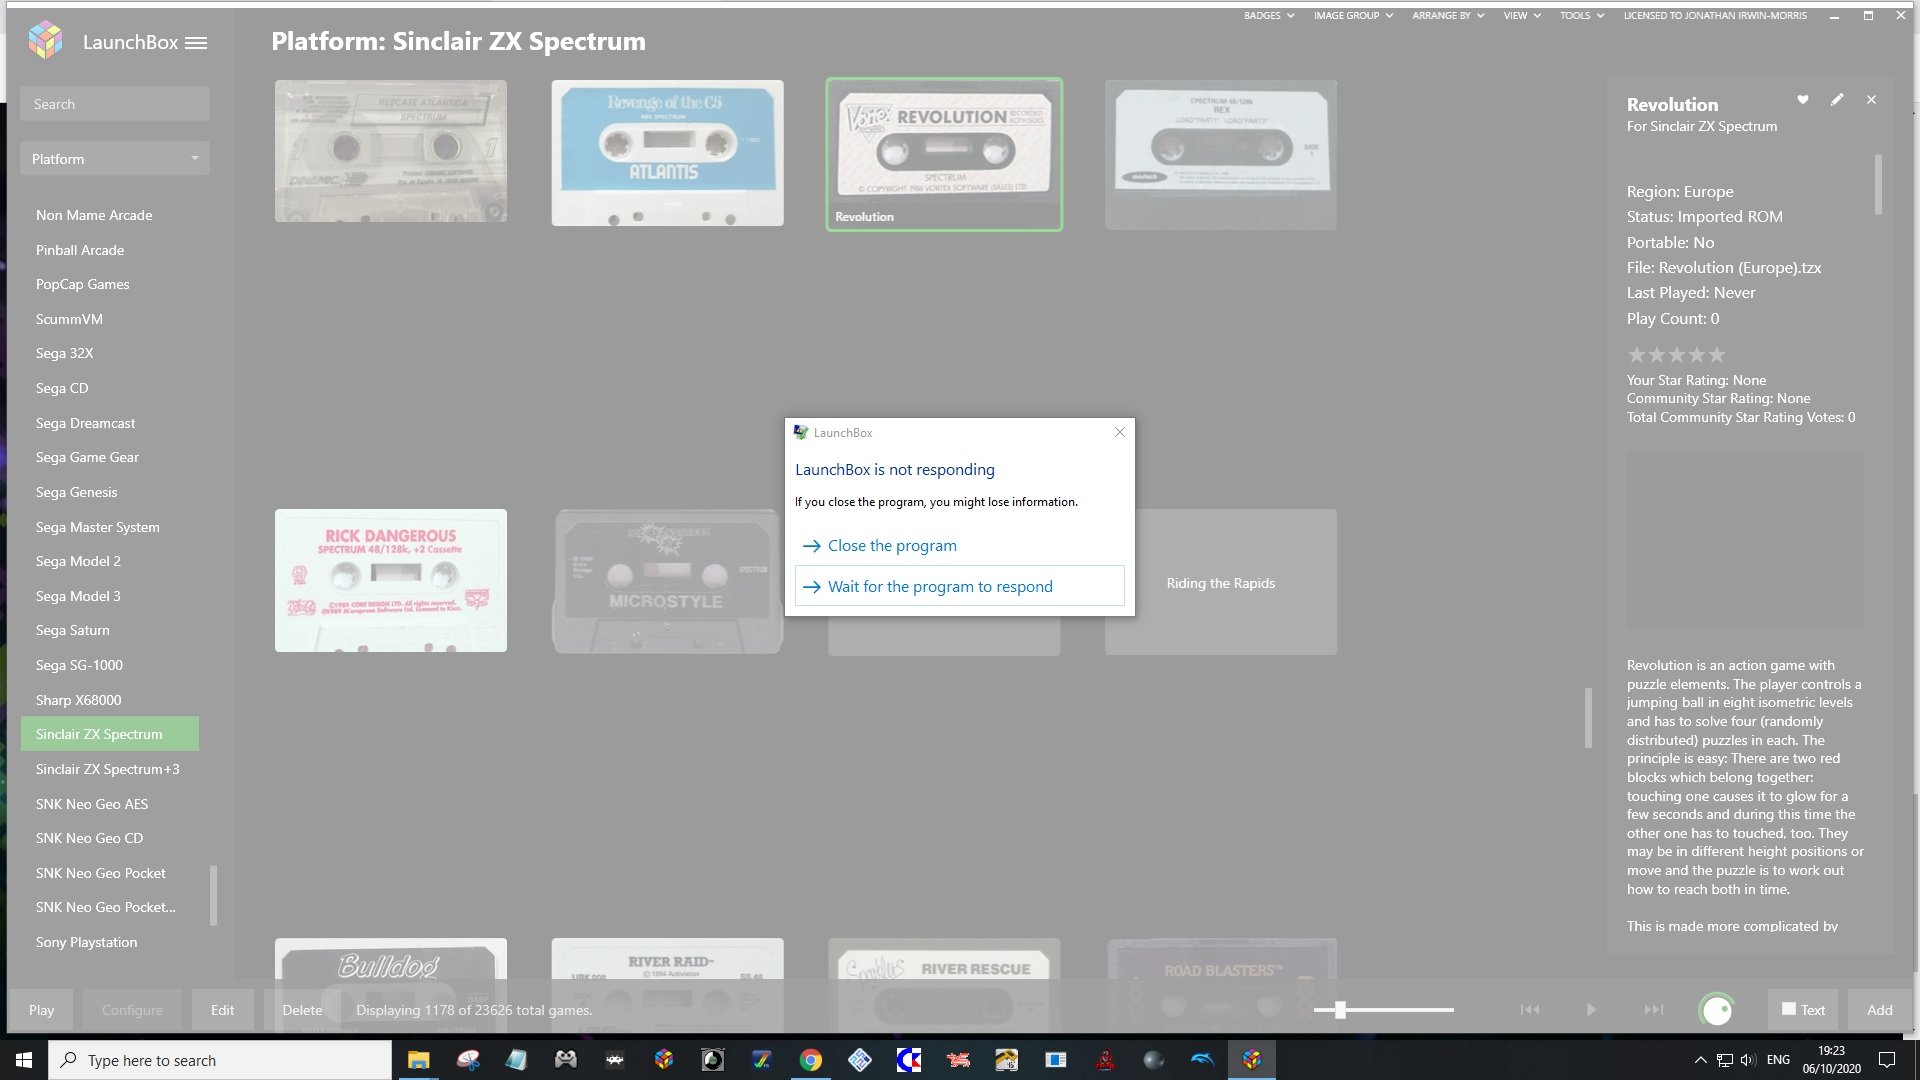Favorite Revolution with the heart icon
Screen dimensions: 1920x1080
pos(1803,100)
